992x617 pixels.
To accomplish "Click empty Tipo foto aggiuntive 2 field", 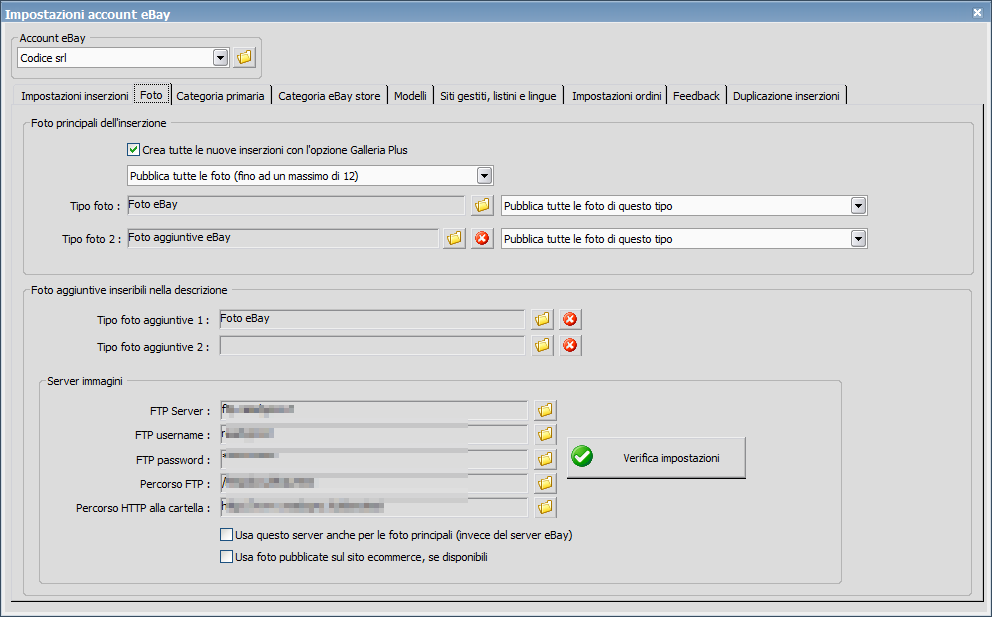I will [x=372, y=346].
